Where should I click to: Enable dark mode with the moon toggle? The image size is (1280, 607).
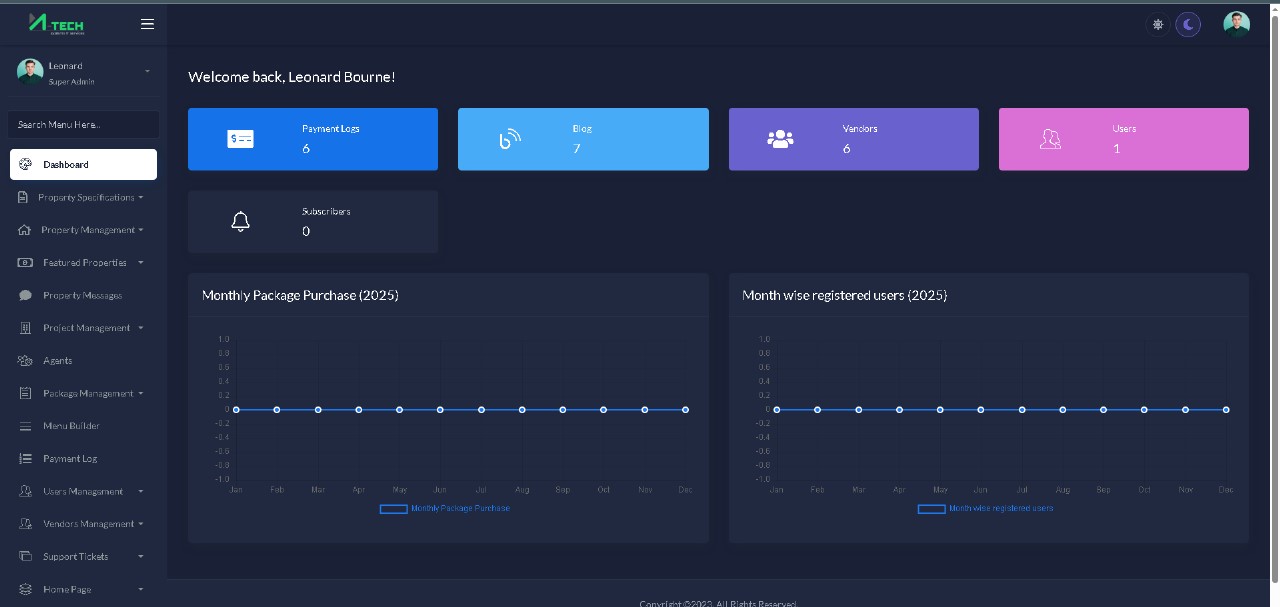tap(1188, 24)
